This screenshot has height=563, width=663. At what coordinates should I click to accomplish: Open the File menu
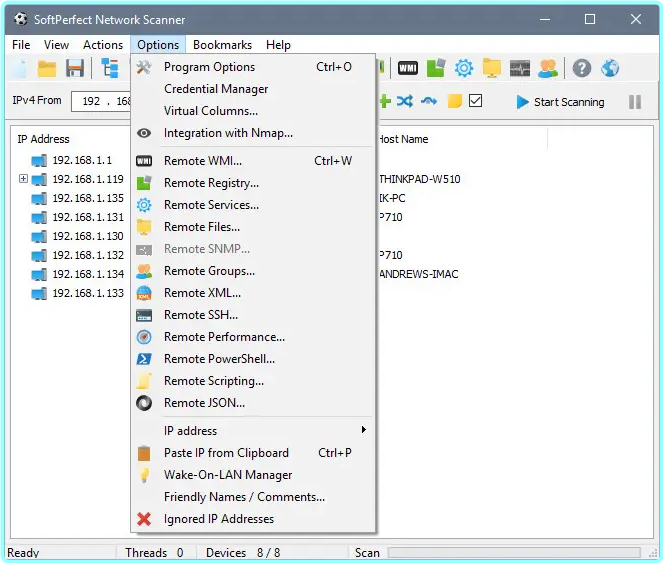[x=21, y=45]
